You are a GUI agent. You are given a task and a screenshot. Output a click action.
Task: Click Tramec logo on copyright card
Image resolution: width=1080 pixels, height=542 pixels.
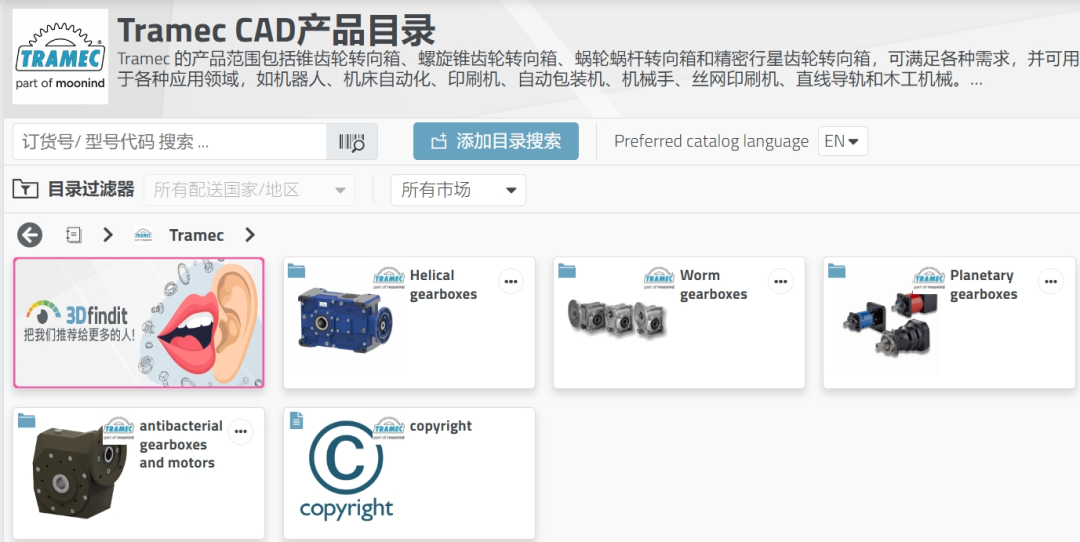tap(388, 428)
